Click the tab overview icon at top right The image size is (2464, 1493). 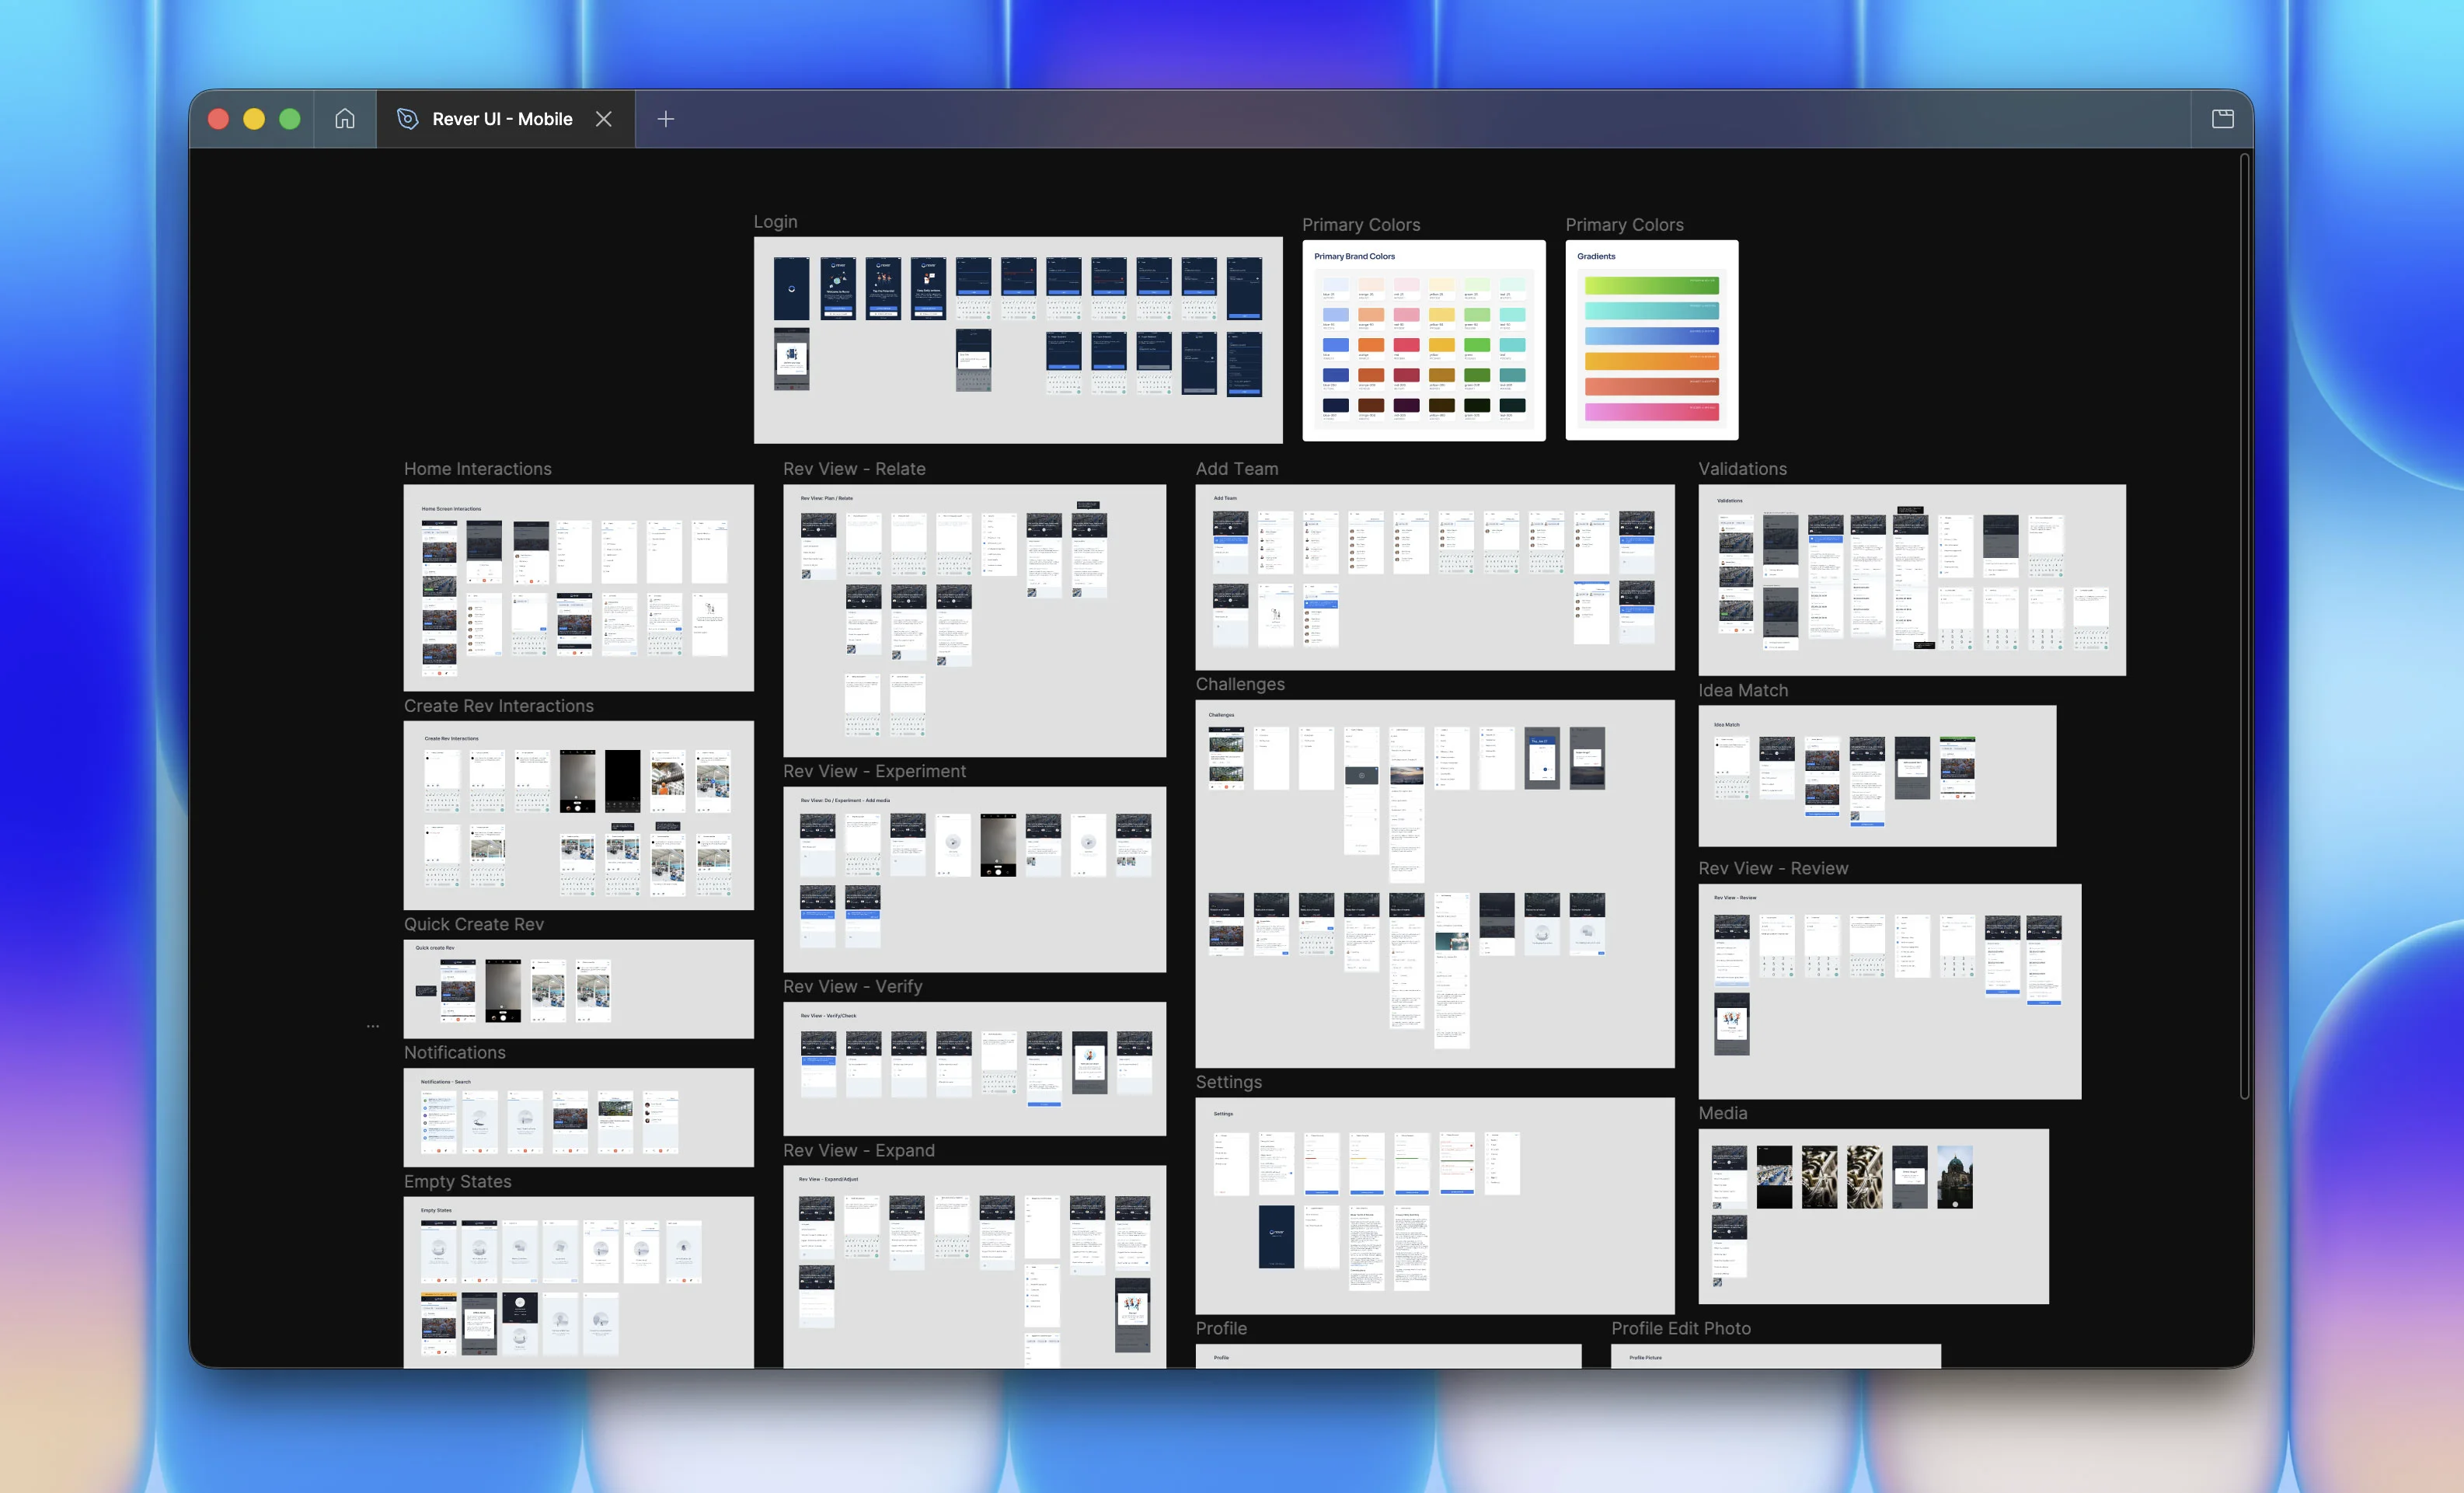(2224, 118)
